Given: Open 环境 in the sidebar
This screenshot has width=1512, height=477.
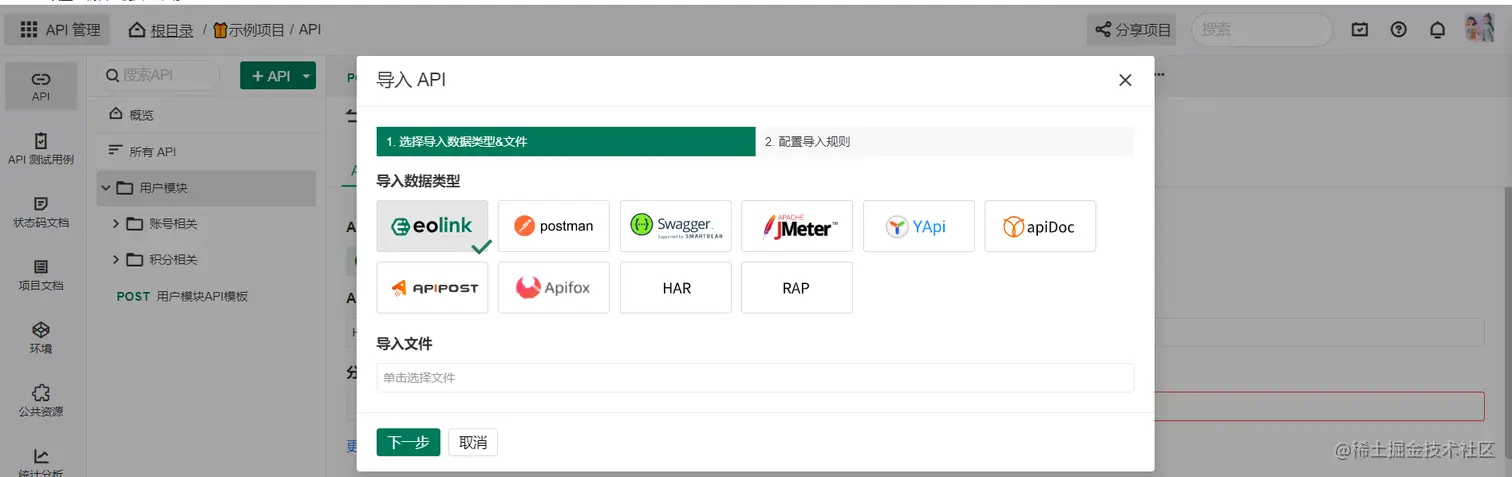Looking at the screenshot, I should tap(41, 338).
